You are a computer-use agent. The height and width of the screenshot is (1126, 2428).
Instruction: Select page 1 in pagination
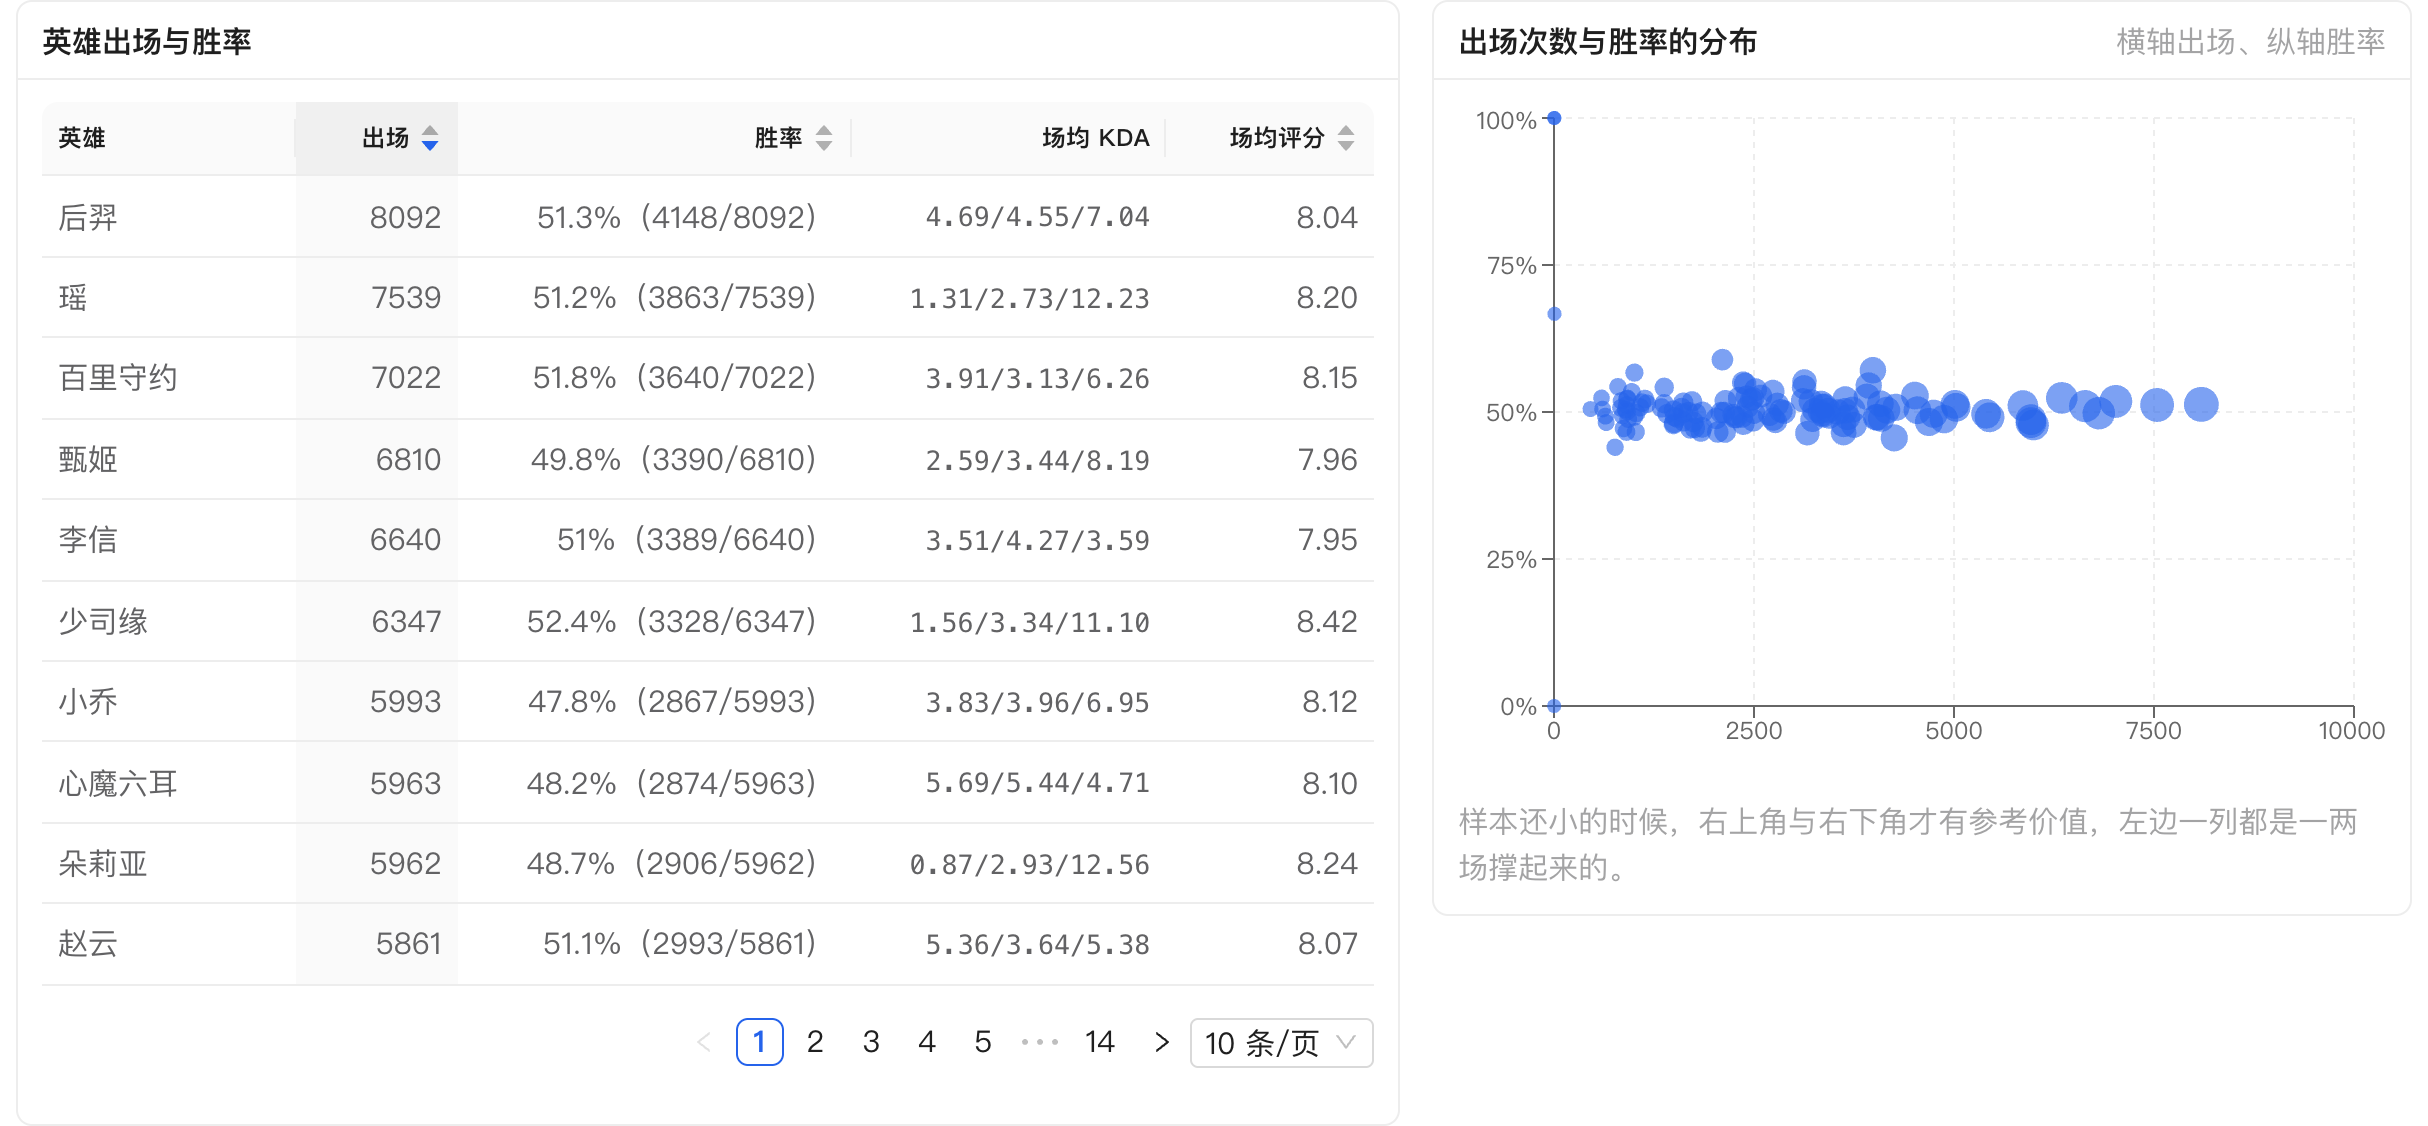(759, 1043)
